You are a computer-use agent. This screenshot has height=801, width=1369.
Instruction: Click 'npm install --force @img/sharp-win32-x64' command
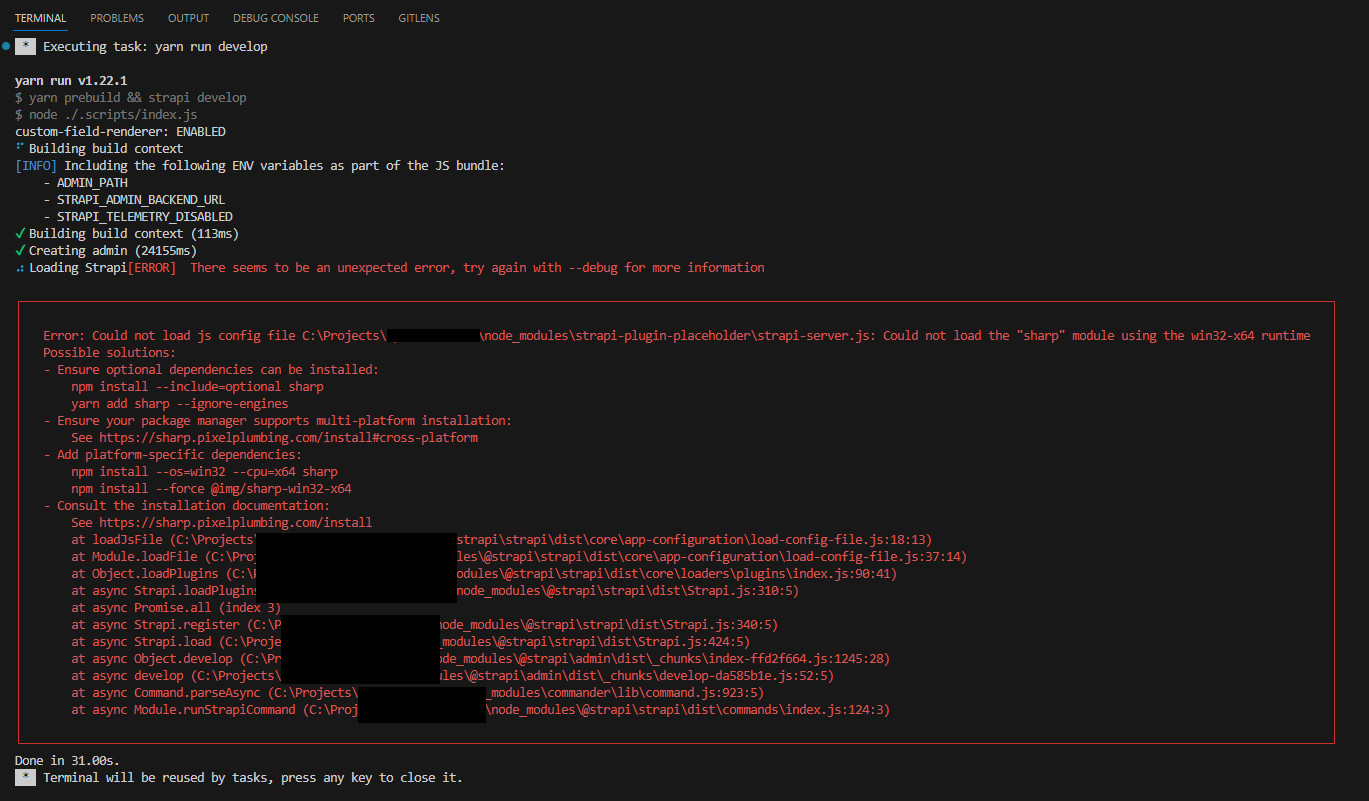pyautogui.click(x=211, y=488)
